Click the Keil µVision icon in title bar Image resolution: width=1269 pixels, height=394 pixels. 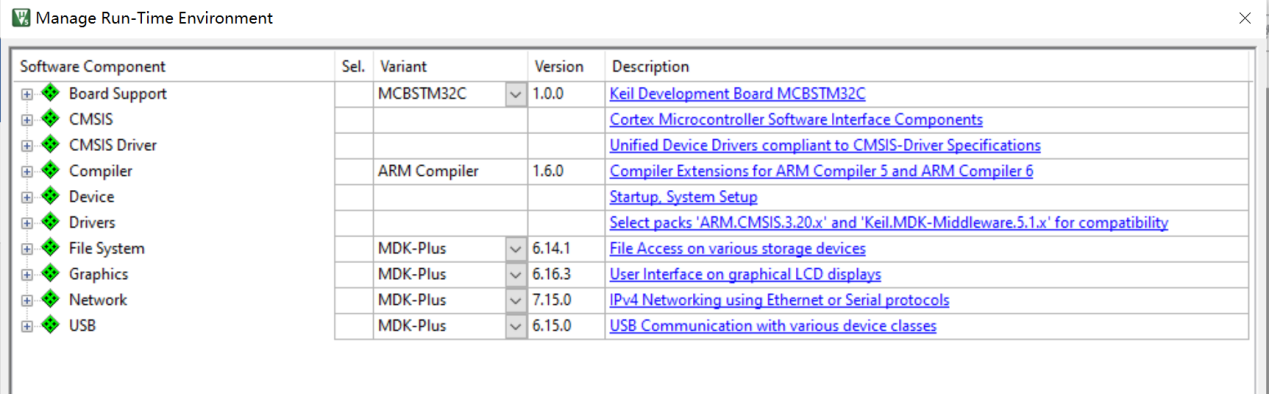point(19,18)
